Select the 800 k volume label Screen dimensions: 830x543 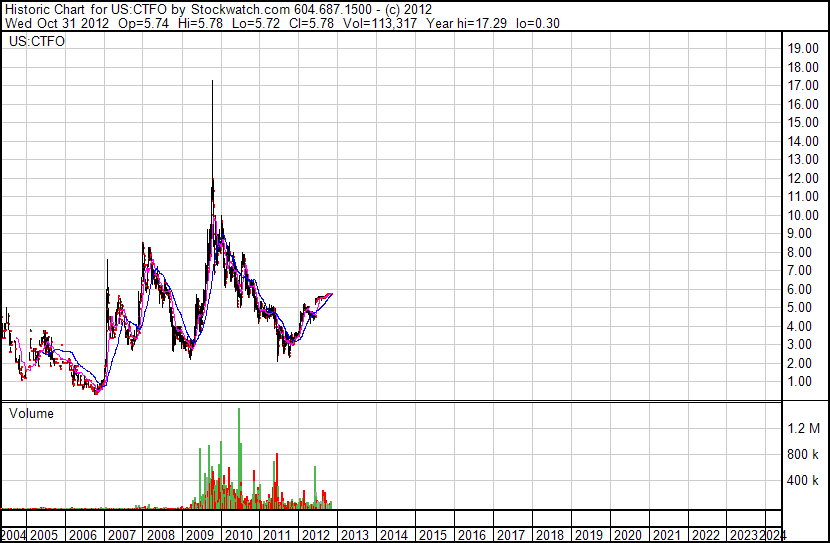[803, 455]
